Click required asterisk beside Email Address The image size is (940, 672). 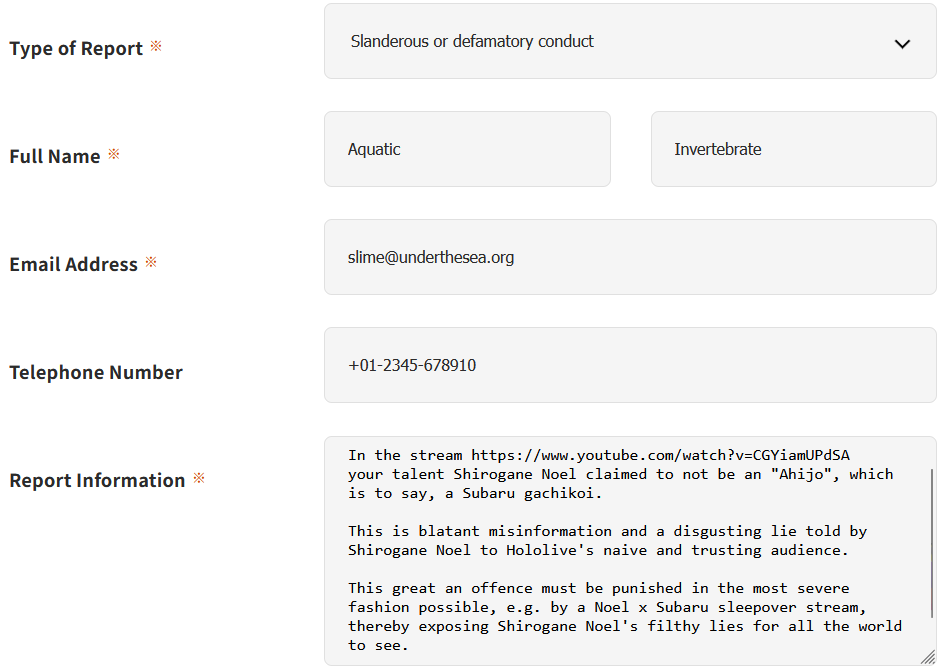151,261
